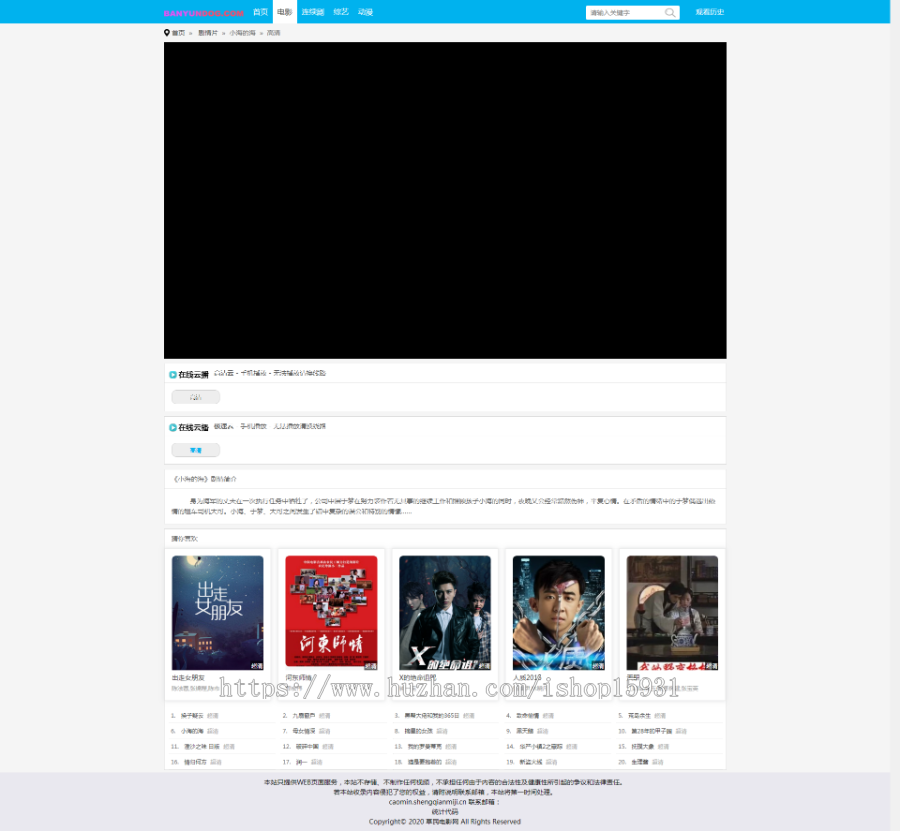Go to the 连续剧 section
This screenshot has height=831, width=900.
[x=314, y=12]
